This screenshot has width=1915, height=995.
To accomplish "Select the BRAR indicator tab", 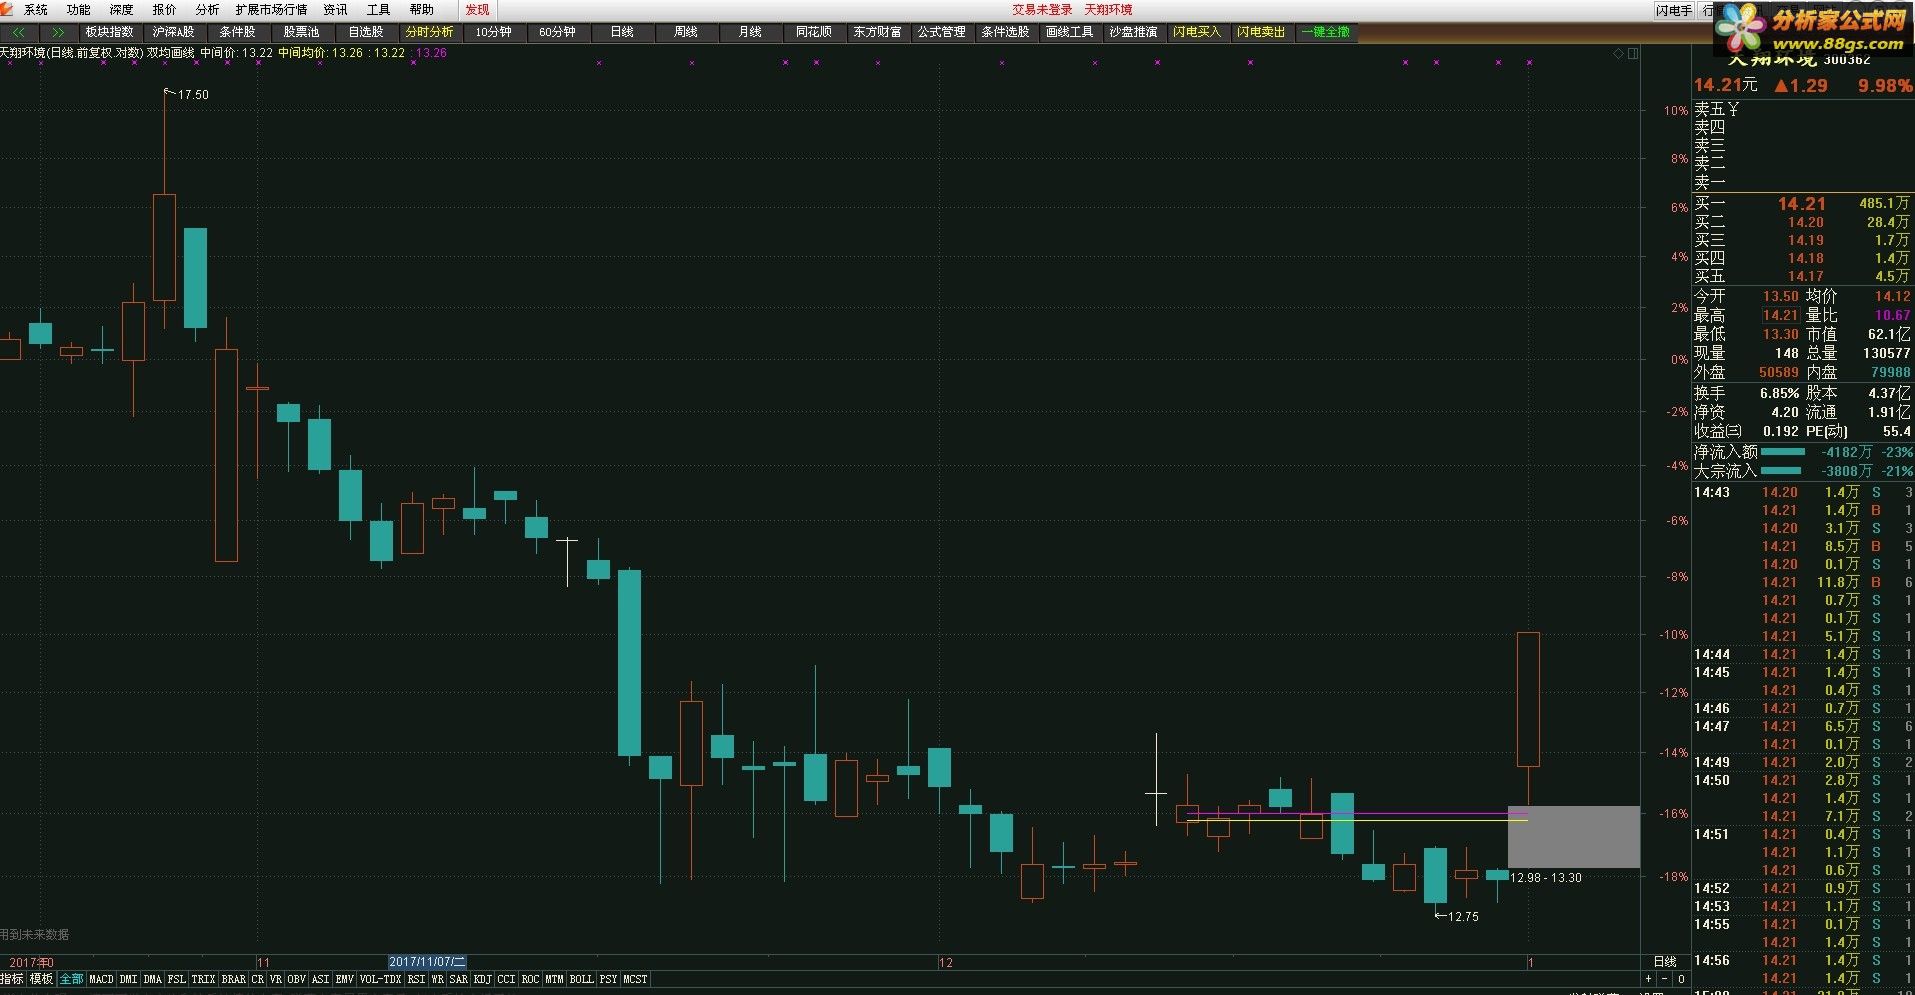I will click(233, 979).
